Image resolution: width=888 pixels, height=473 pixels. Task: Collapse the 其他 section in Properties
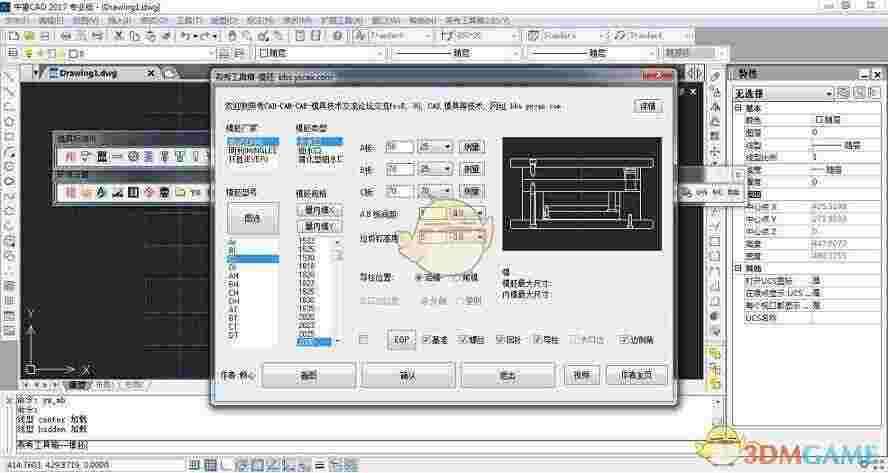tap(738, 268)
